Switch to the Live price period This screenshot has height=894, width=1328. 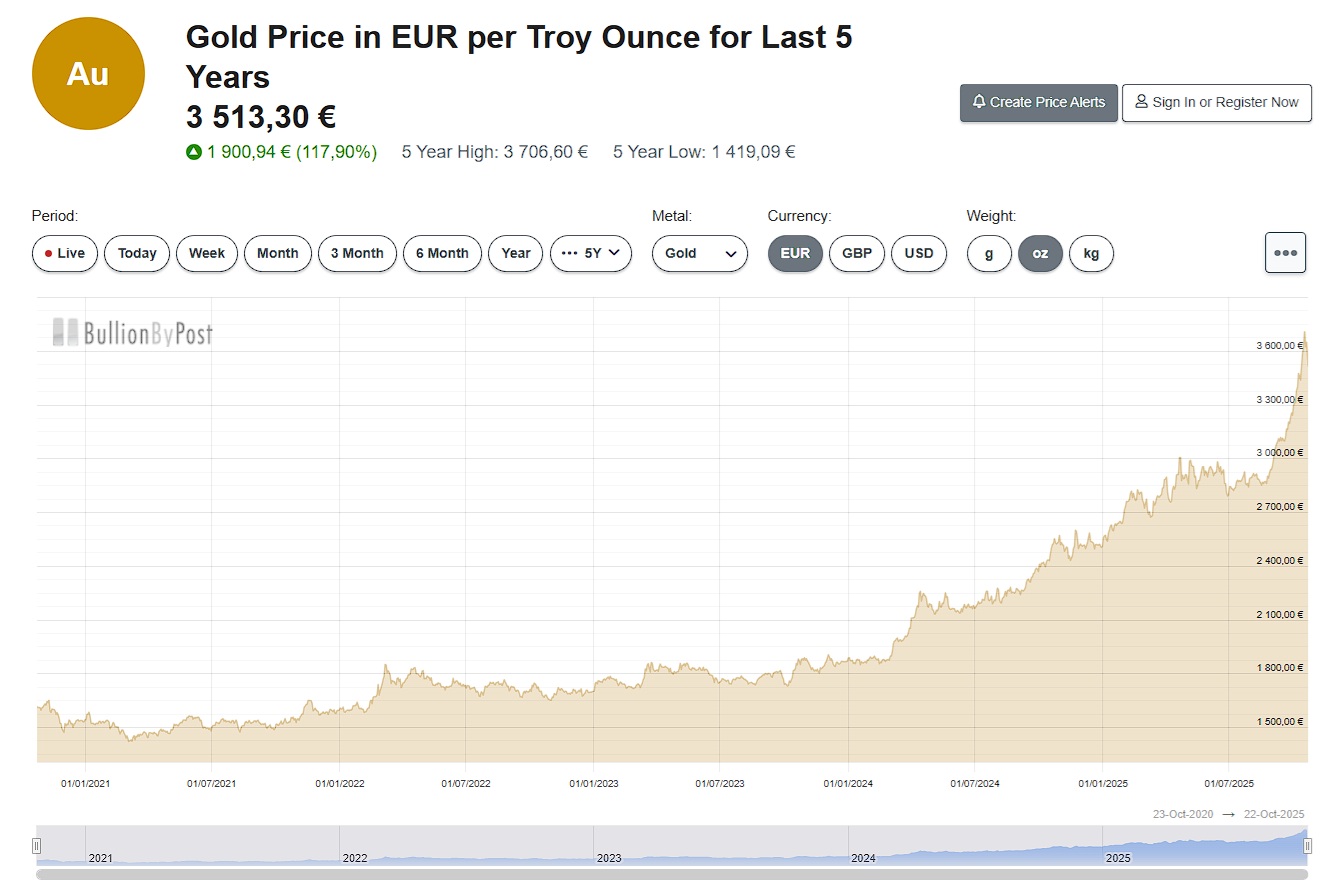click(x=65, y=253)
